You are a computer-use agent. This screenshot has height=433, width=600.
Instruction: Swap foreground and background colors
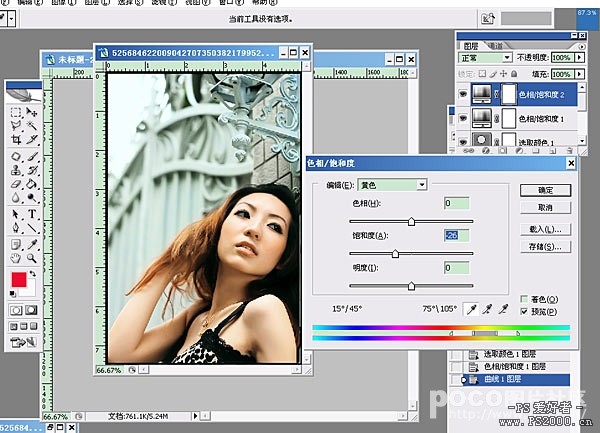point(33,274)
